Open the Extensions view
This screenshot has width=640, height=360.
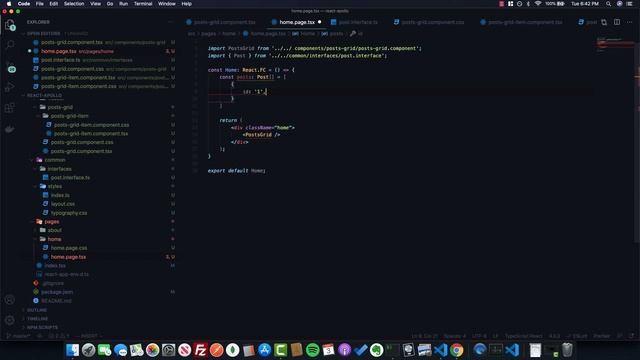[x=10, y=108]
